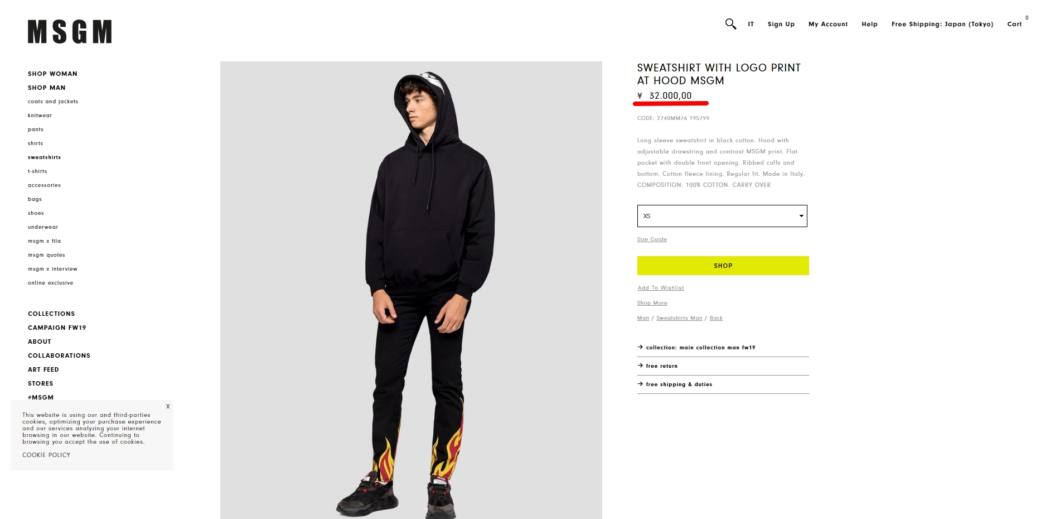Go to MSGM logo homepage
Viewport: 1060px width, 519px height.
(x=70, y=32)
